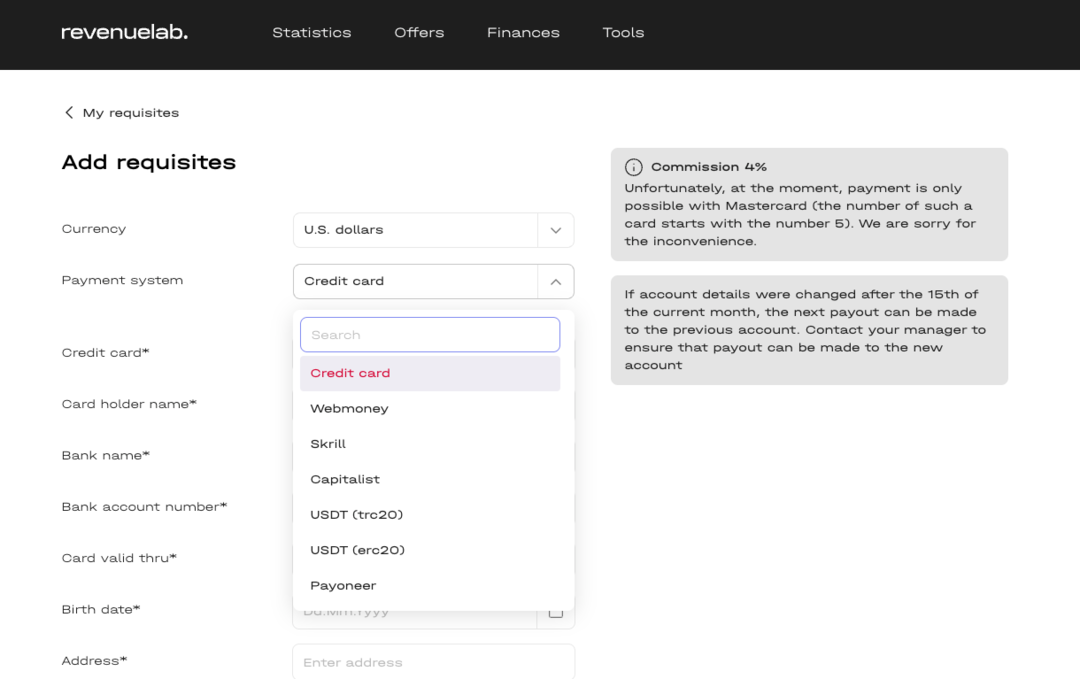Navigate to Tools in the top bar
Image resolution: width=1080 pixels, height=679 pixels.
(x=623, y=33)
